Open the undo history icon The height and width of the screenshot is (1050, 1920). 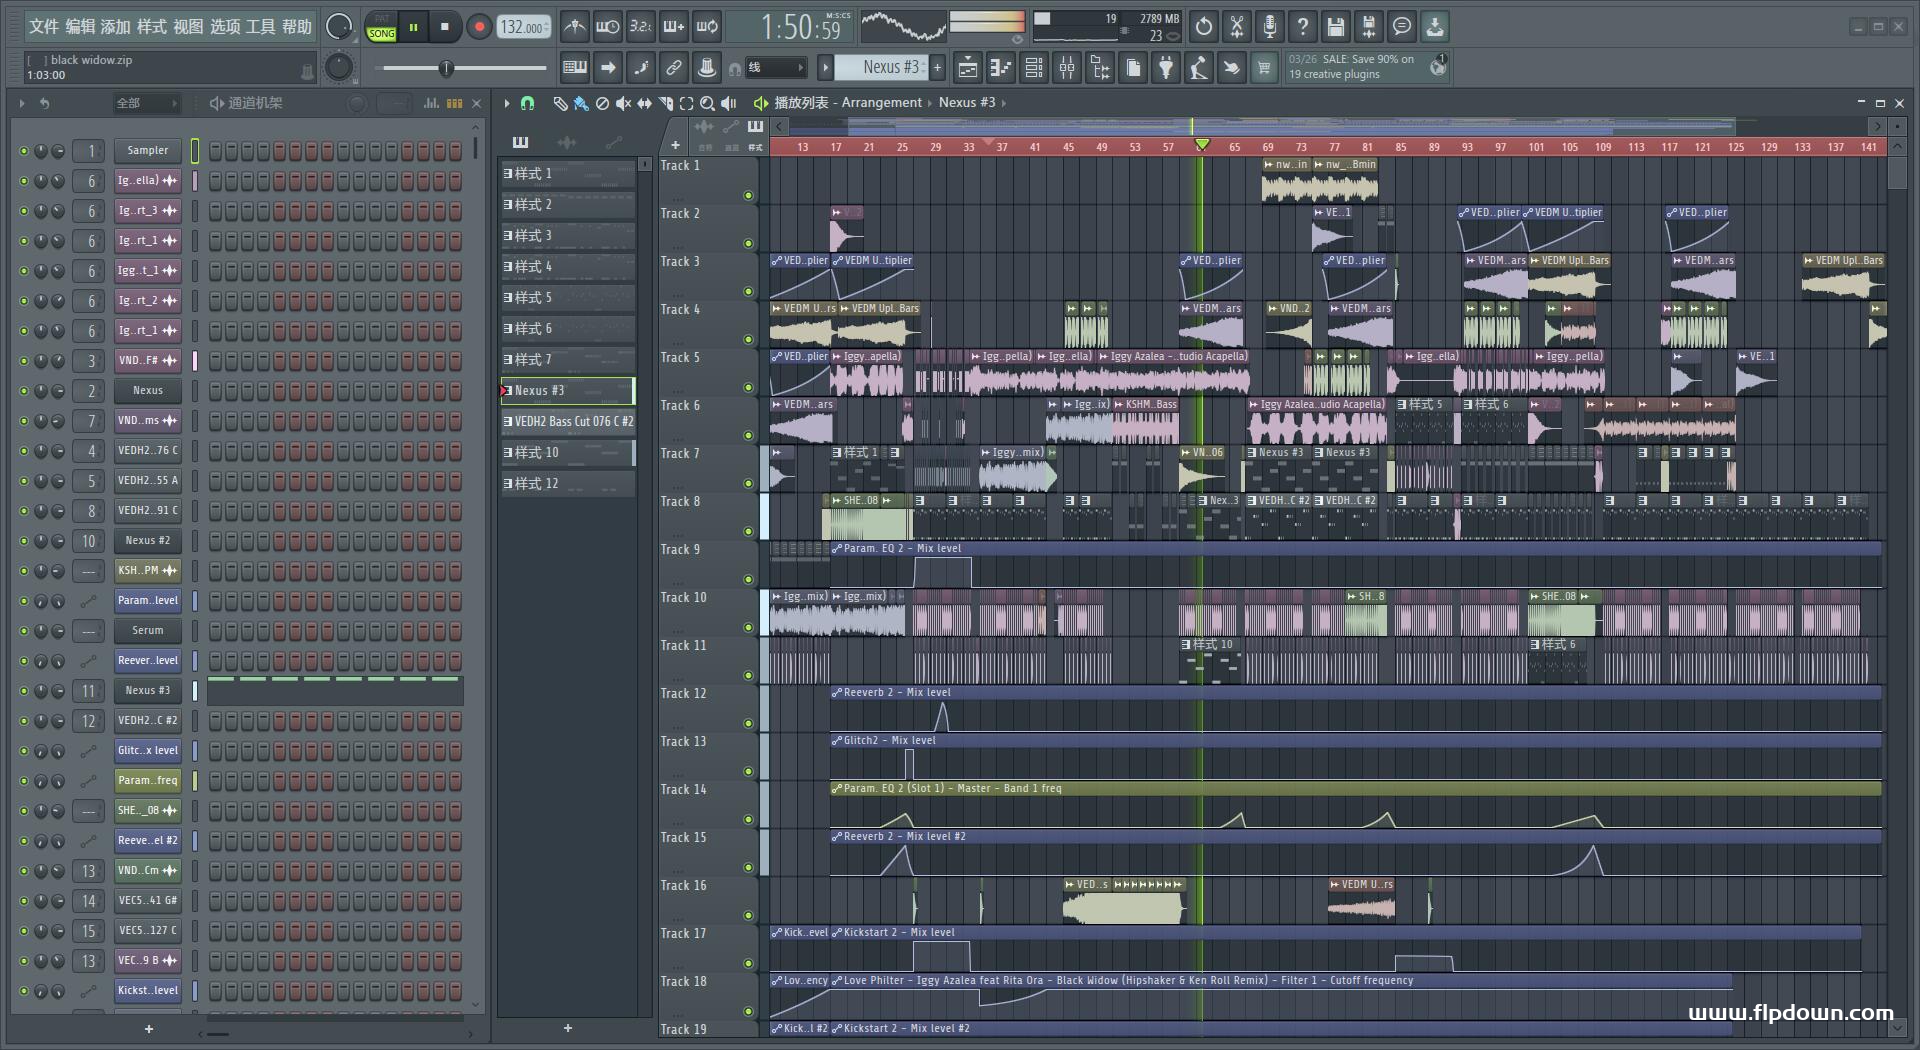pos(1204,27)
